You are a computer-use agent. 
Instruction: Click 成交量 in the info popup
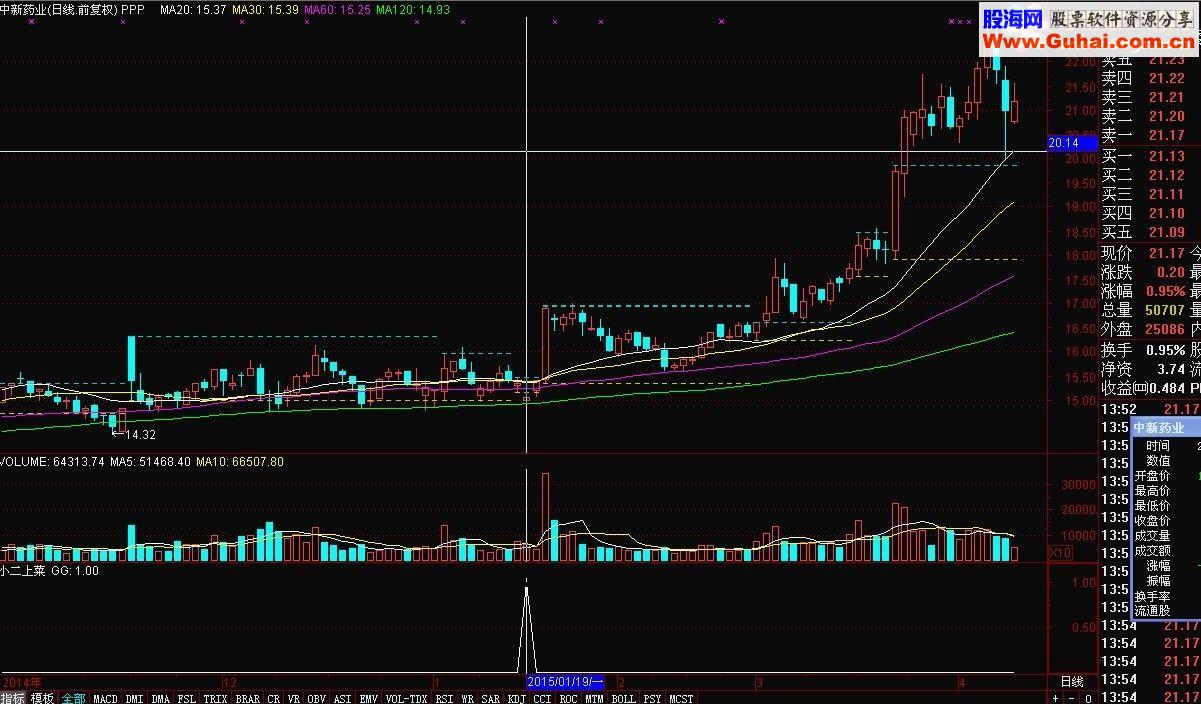1152,536
